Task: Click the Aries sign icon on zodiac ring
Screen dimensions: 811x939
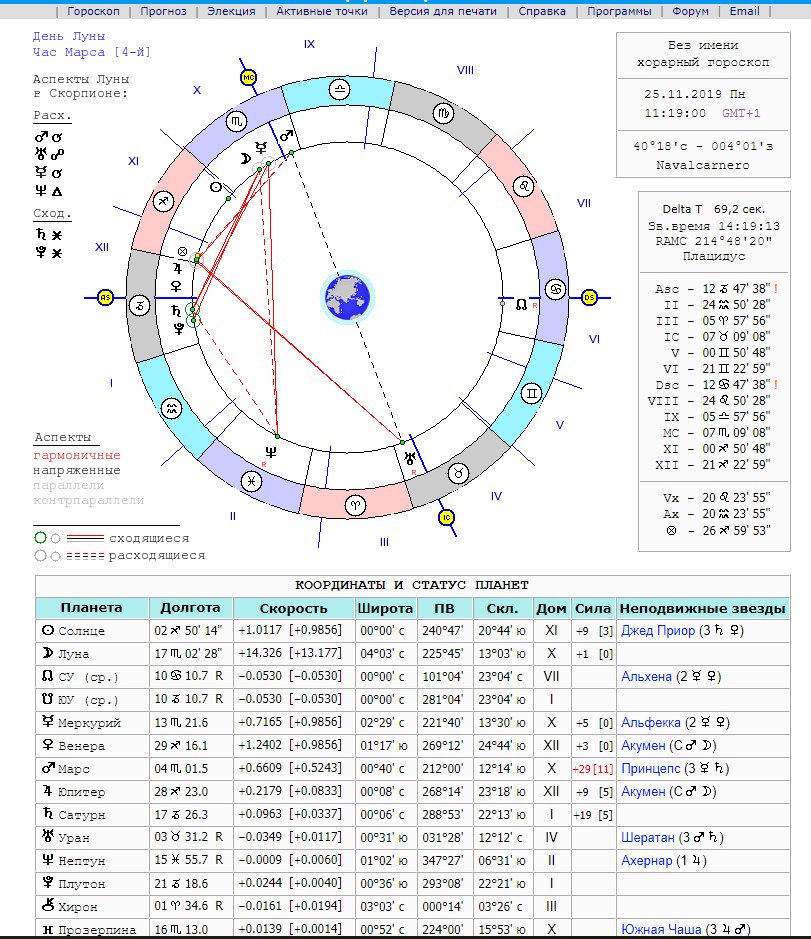Action: click(x=355, y=505)
